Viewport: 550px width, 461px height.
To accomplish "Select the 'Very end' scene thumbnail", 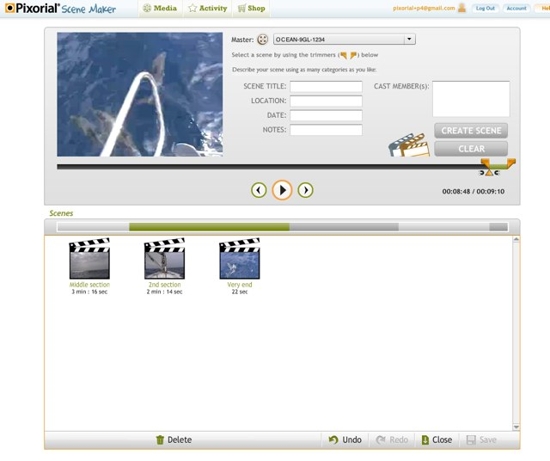I will click(240, 259).
